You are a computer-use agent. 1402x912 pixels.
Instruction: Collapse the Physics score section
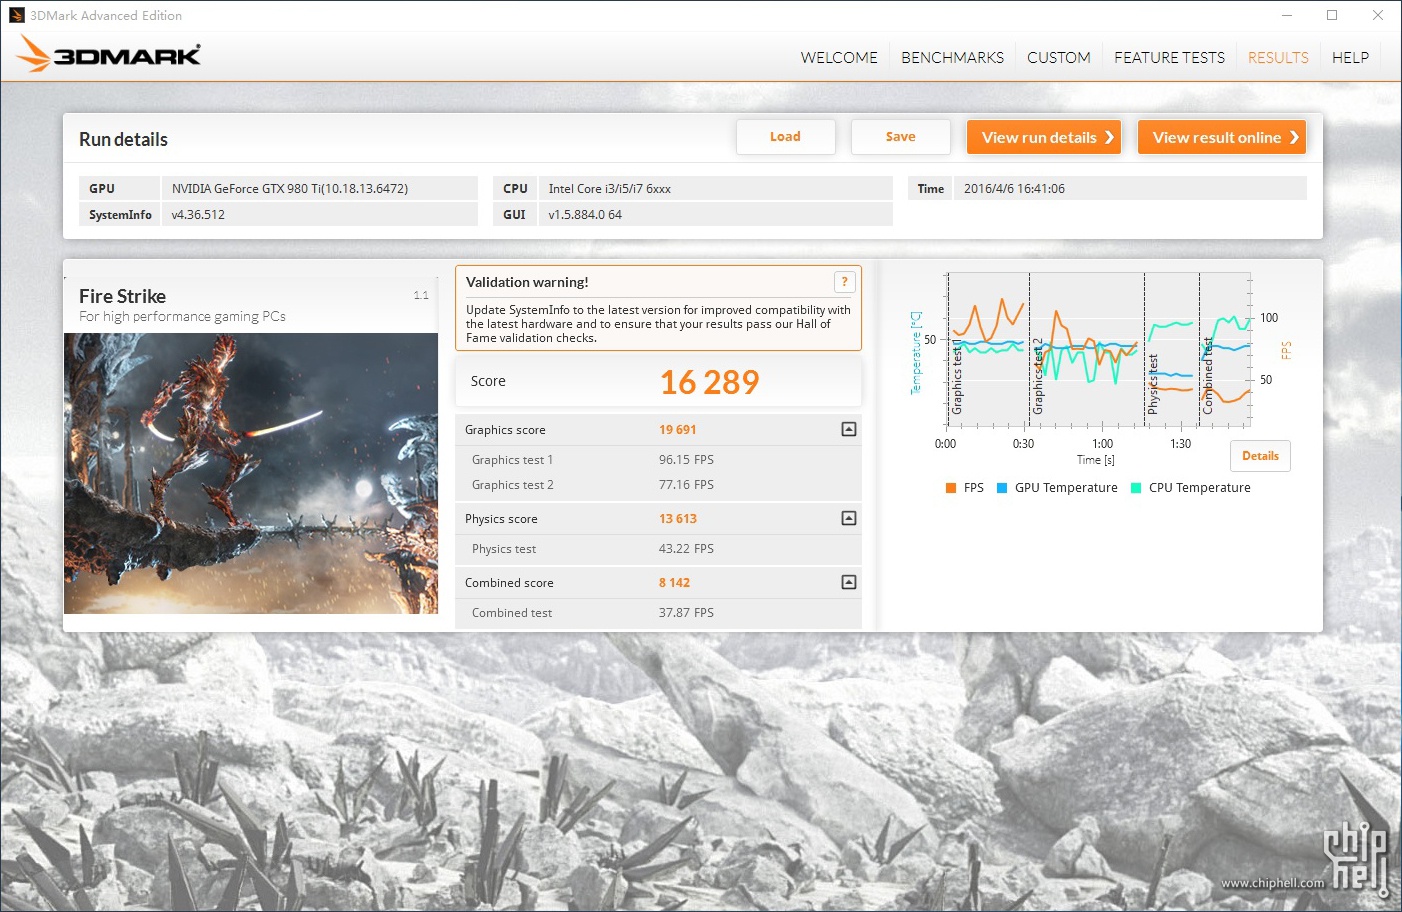(x=848, y=518)
